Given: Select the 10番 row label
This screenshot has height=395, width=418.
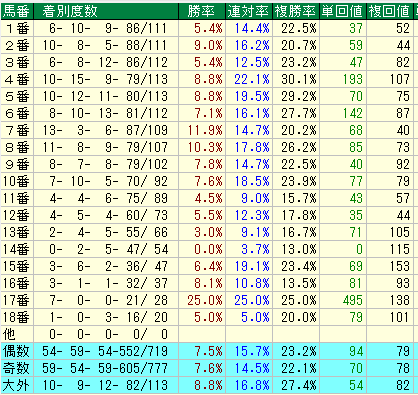Looking at the screenshot, I should pyautogui.click(x=17, y=181).
